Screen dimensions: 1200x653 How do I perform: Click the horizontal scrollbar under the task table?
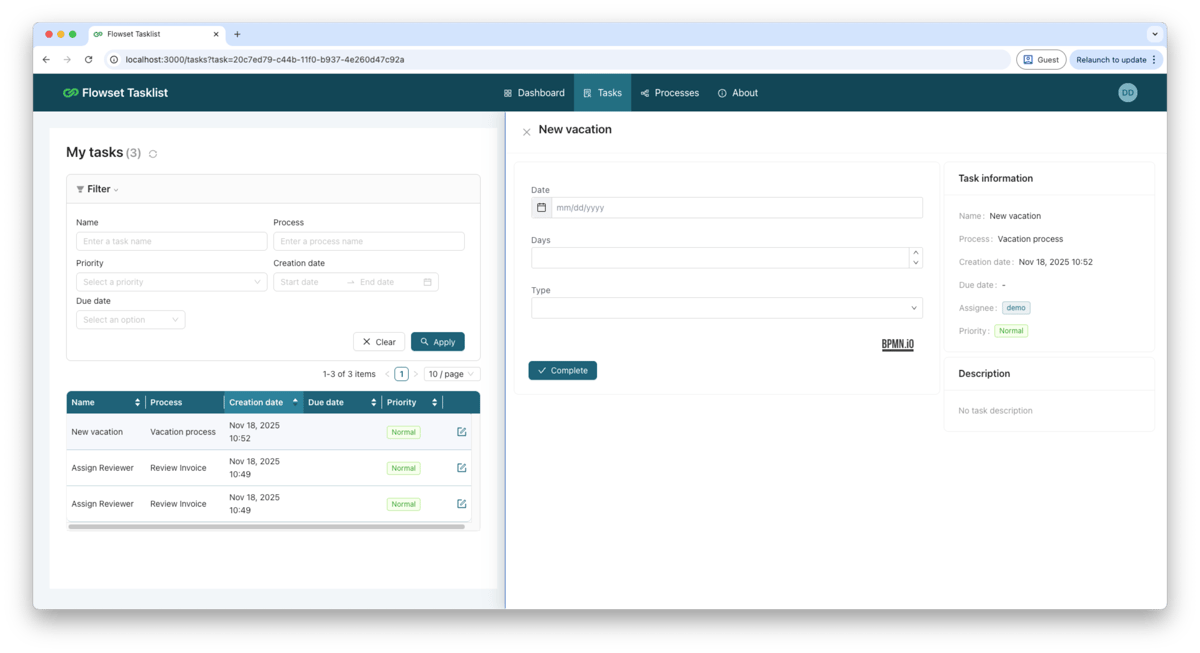point(266,527)
